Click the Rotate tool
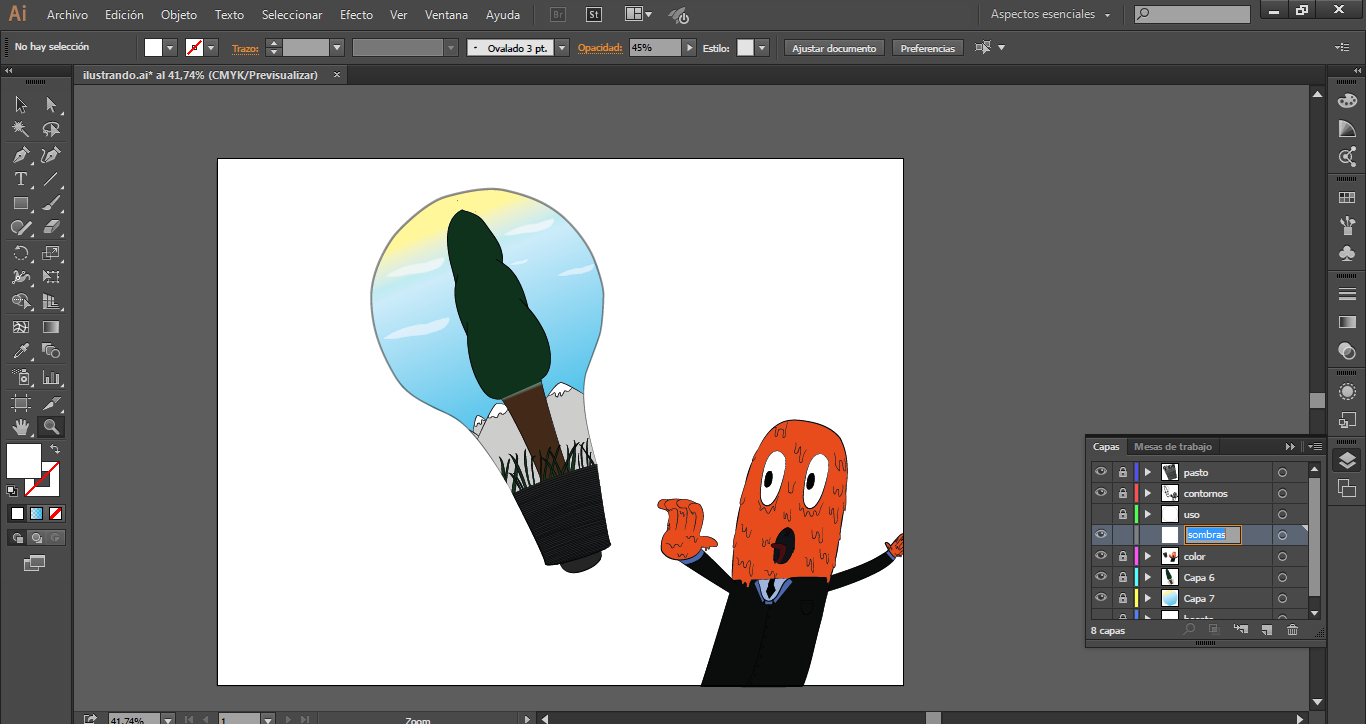Viewport: 1366px width, 724px height. pos(20,254)
